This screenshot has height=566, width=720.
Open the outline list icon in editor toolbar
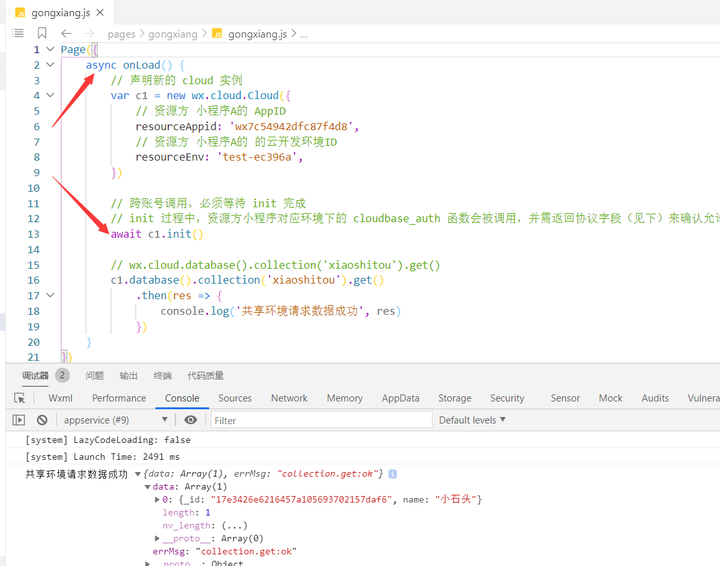tap(18, 33)
